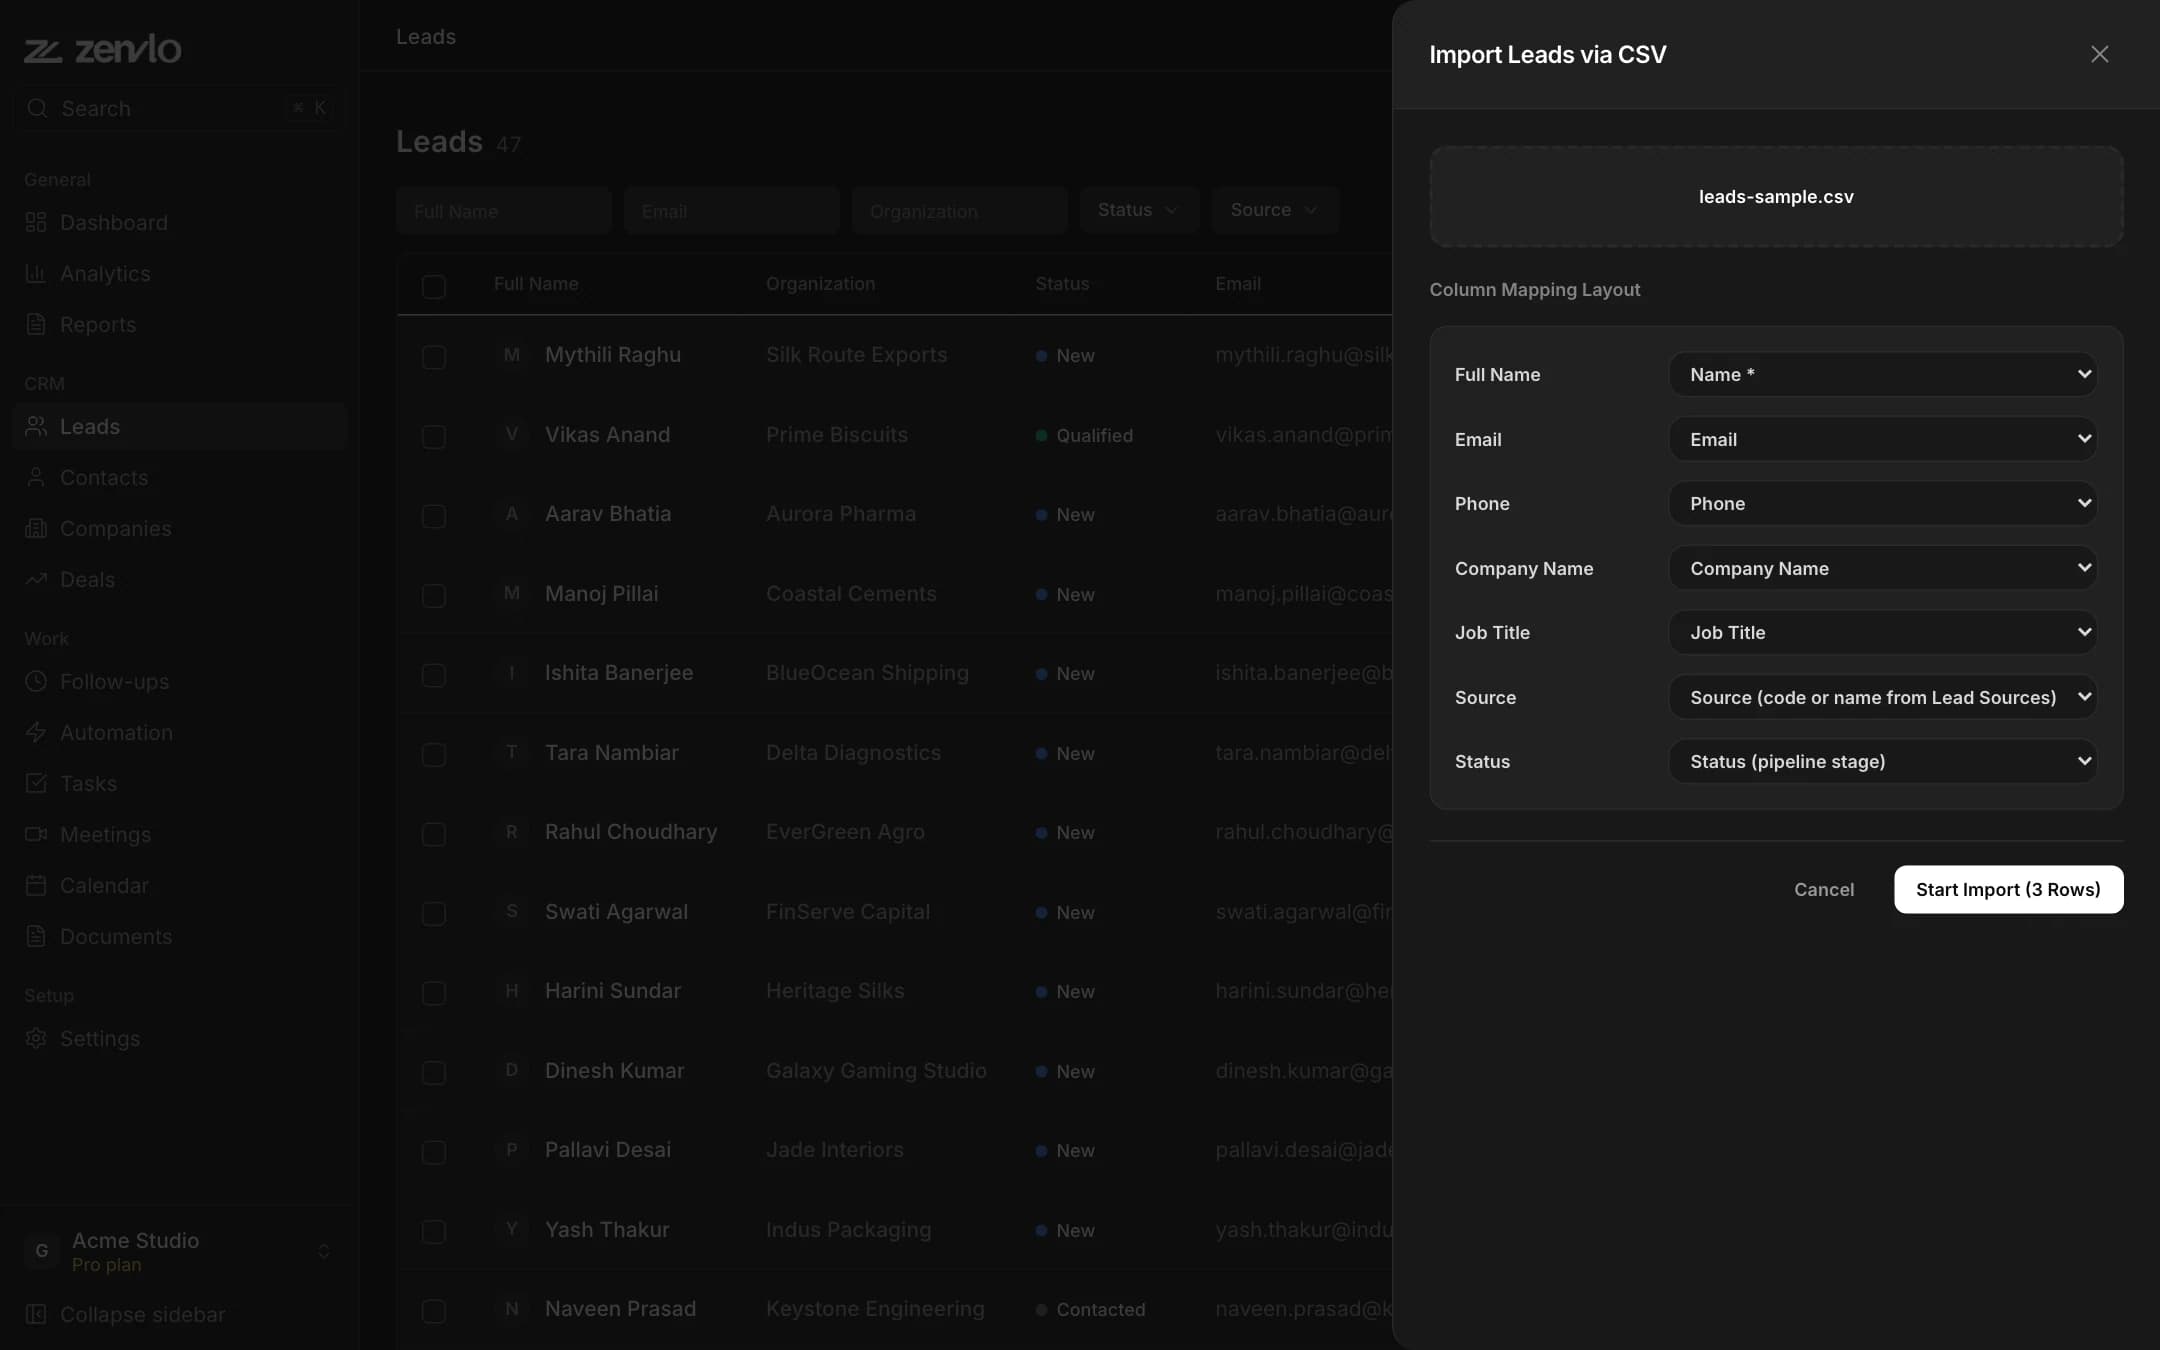Open the Acme Studio workspace switcher
The width and height of the screenshot is (2160, 1350).
tap(178, 1251)
